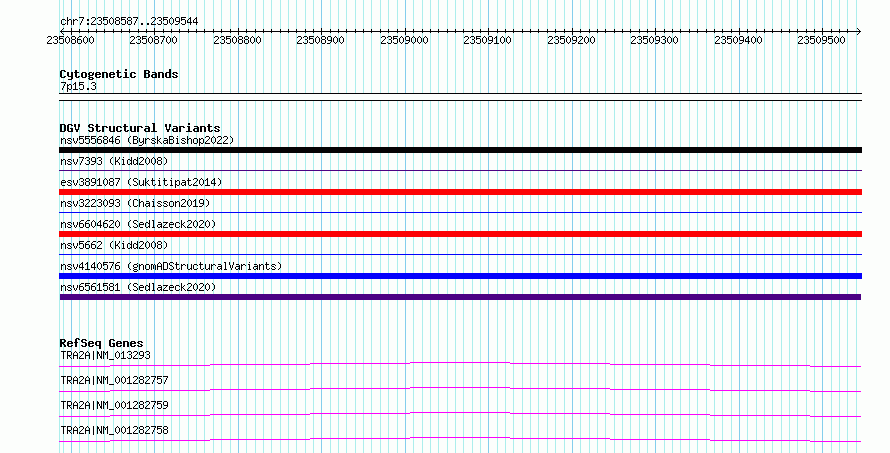Click the magenta TRA2A NM_013293 gene line
Screen dimensions: 890x453
(460, 364)
